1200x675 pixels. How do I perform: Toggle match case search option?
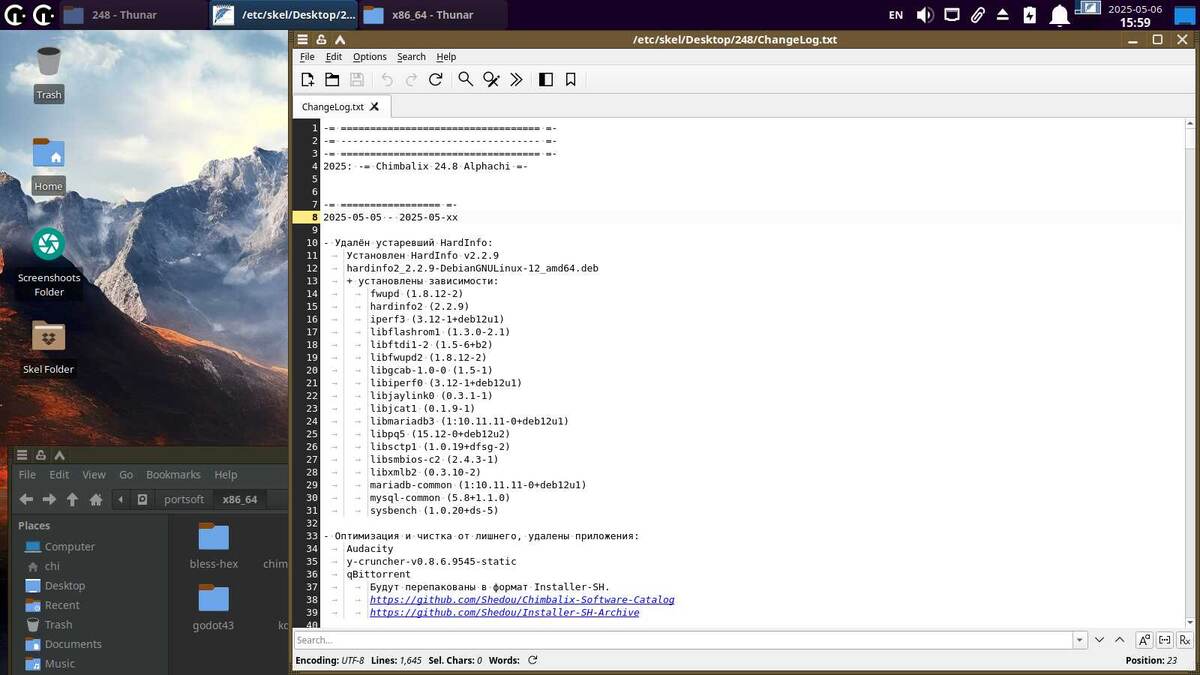(x=1145, y=640)
